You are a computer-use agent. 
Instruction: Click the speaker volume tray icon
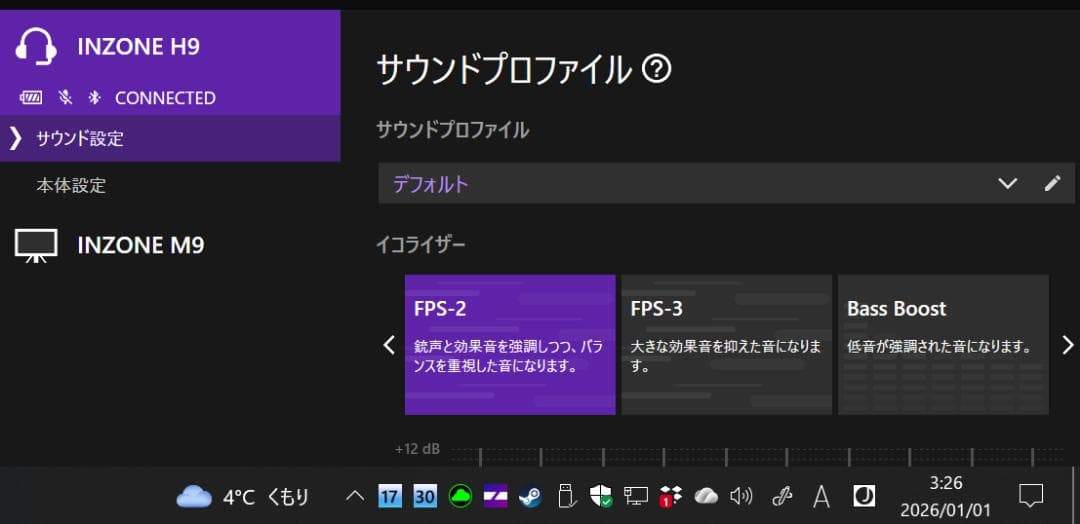tap(741, 496)
